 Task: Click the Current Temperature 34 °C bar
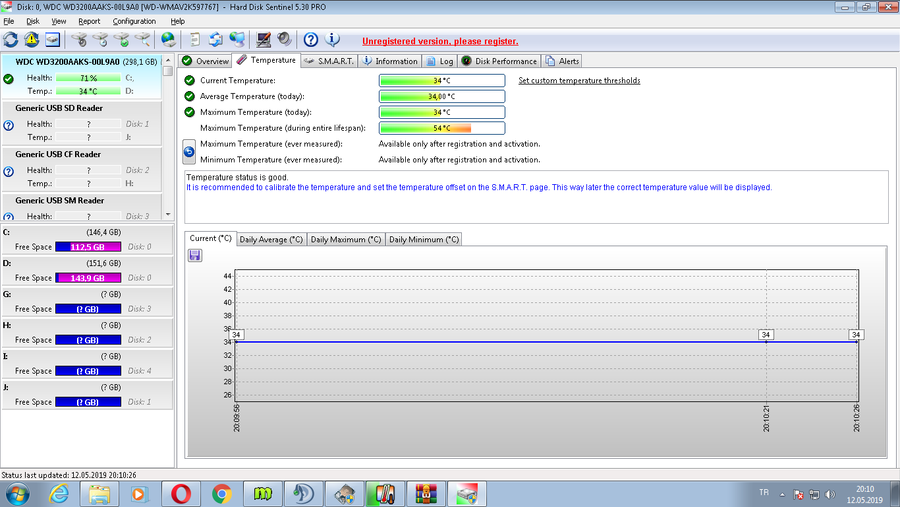442,80
